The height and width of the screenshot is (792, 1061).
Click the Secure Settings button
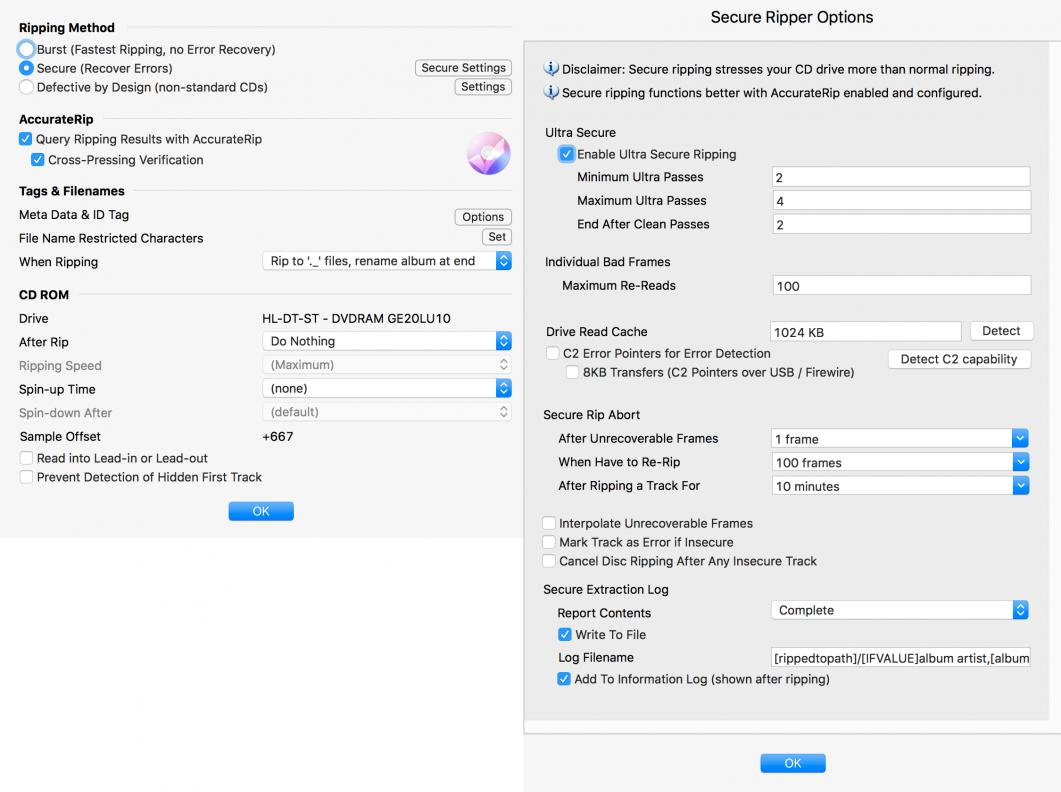(x=463, y=68)
